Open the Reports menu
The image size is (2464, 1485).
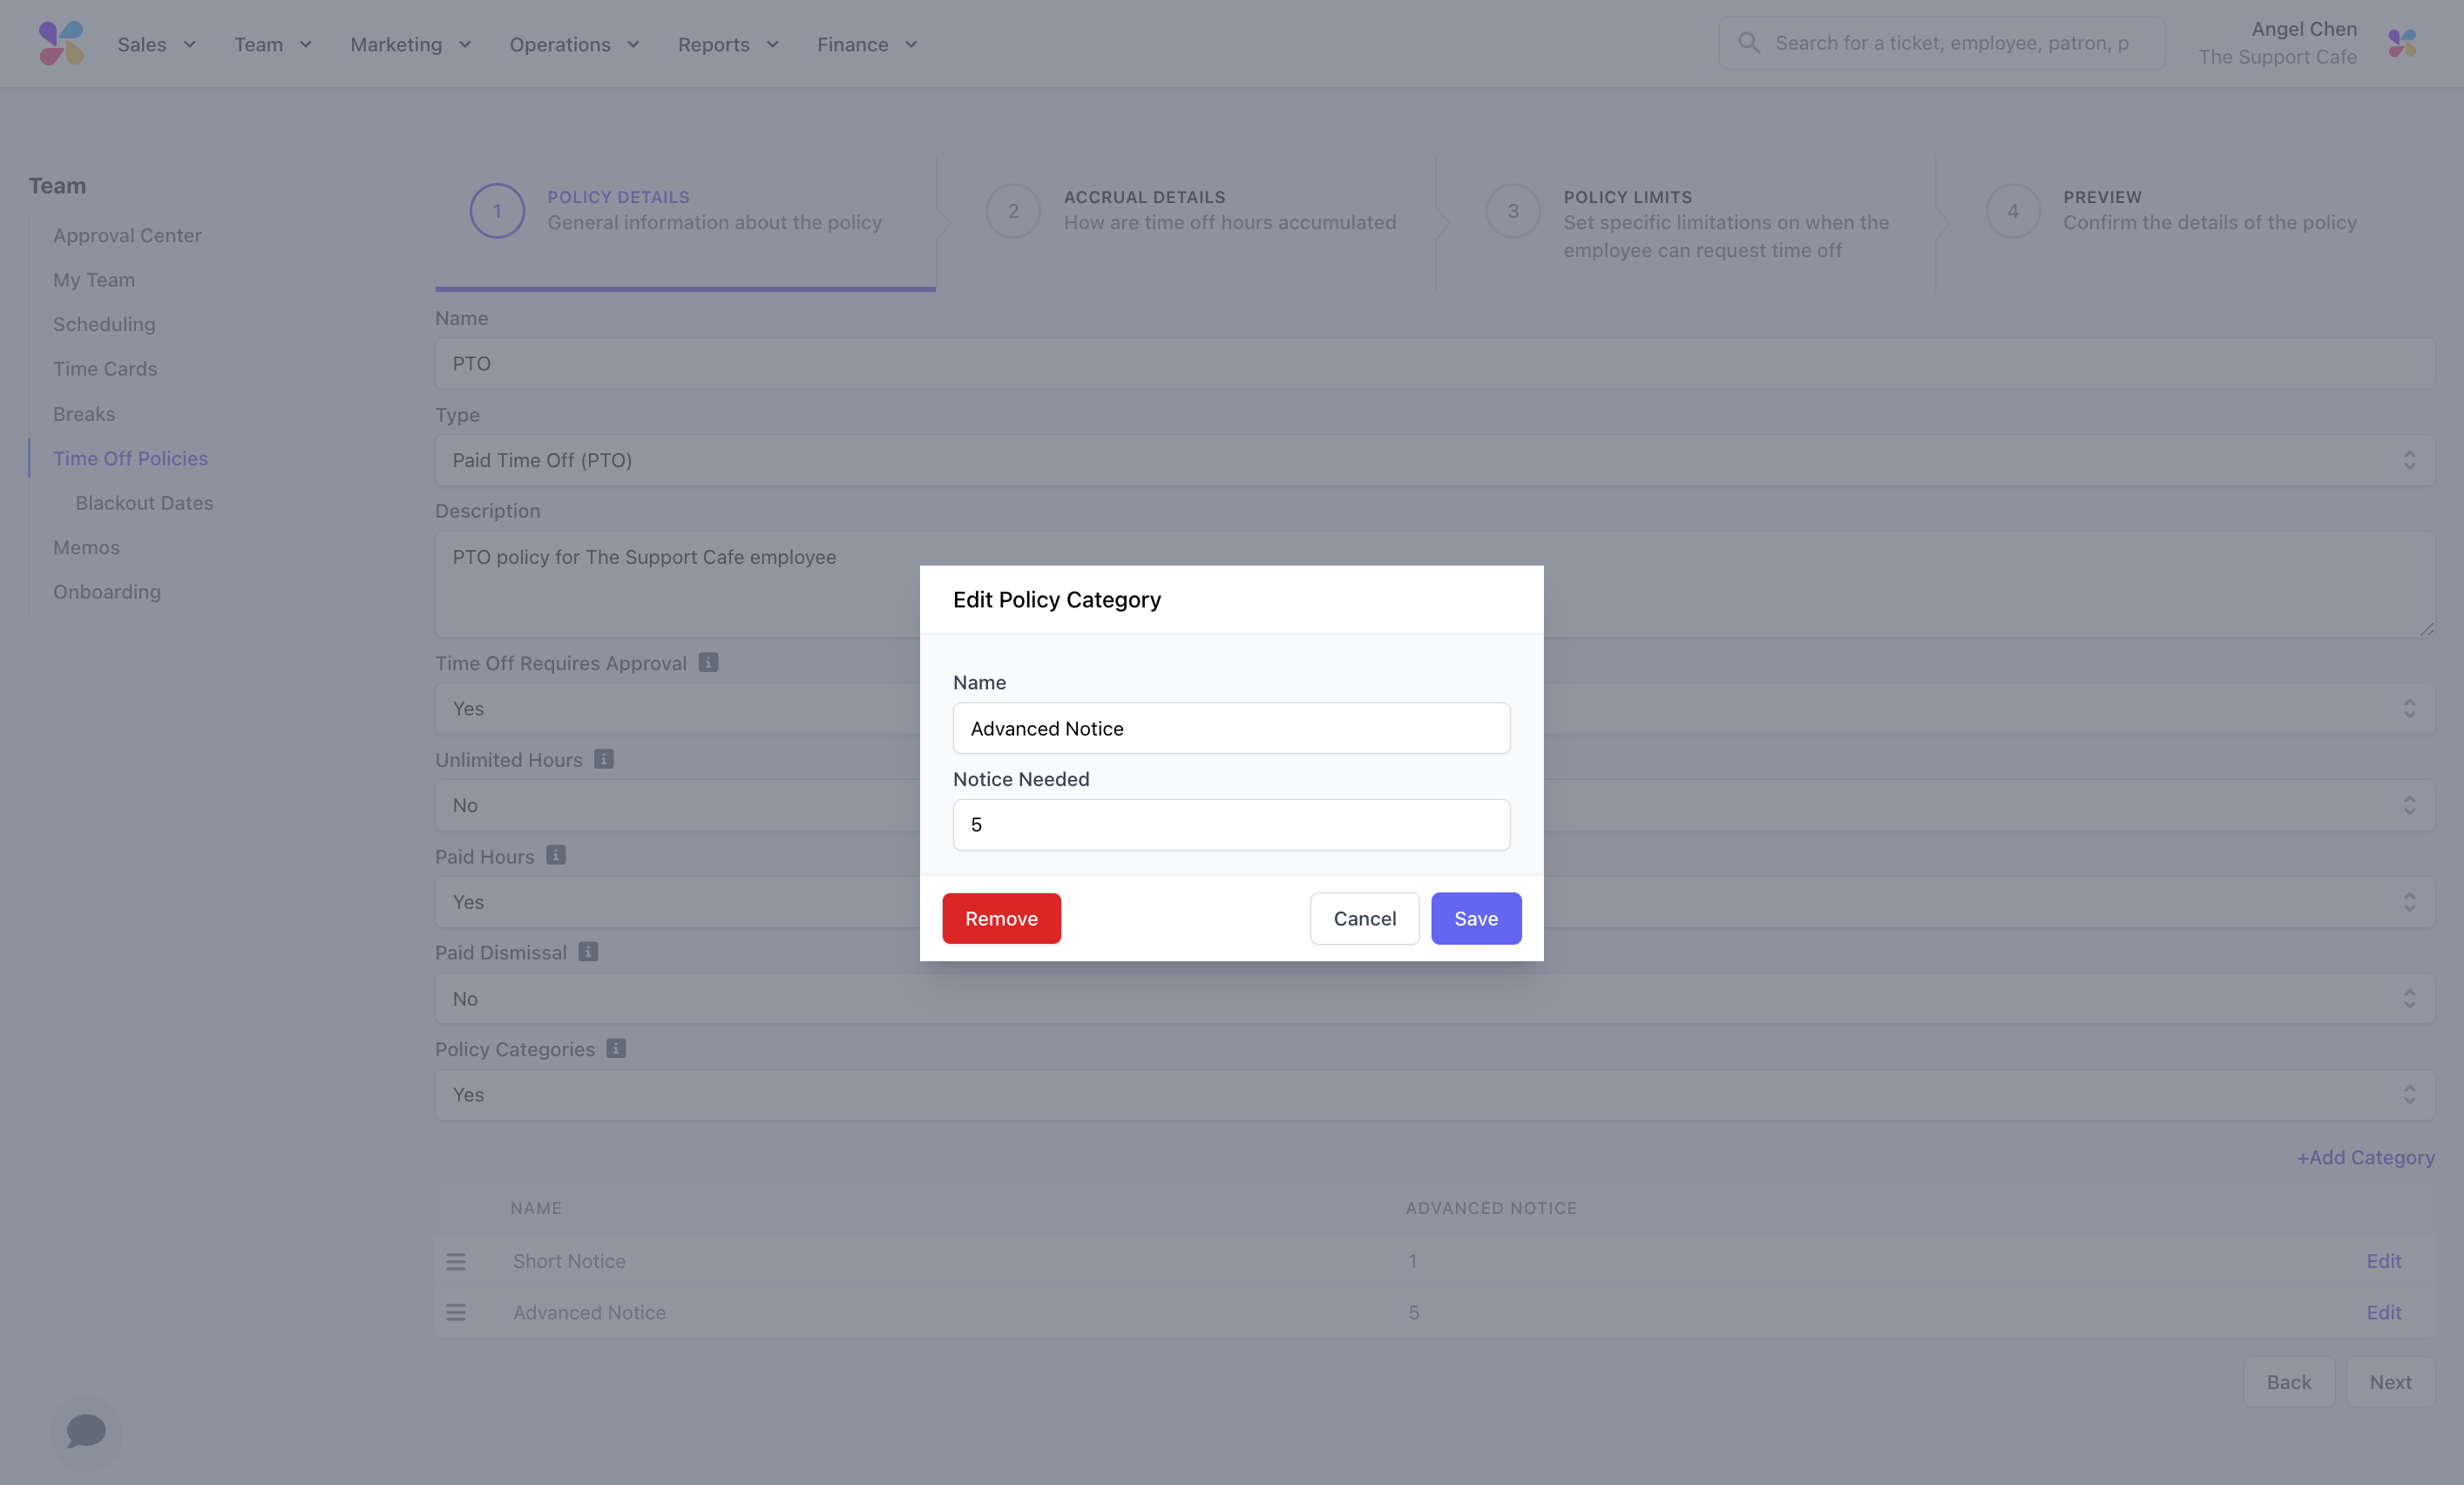pos(729,44)
